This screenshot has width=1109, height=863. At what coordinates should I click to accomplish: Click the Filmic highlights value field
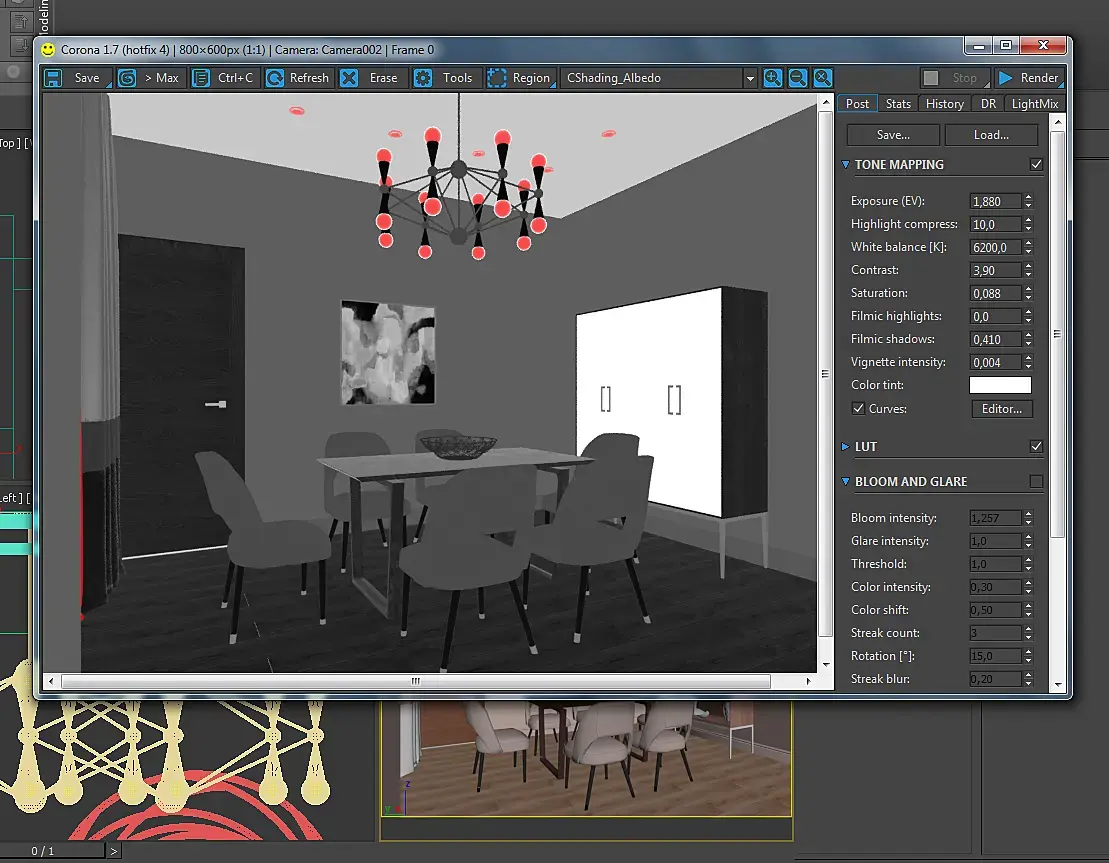click(x=995, y=316)
